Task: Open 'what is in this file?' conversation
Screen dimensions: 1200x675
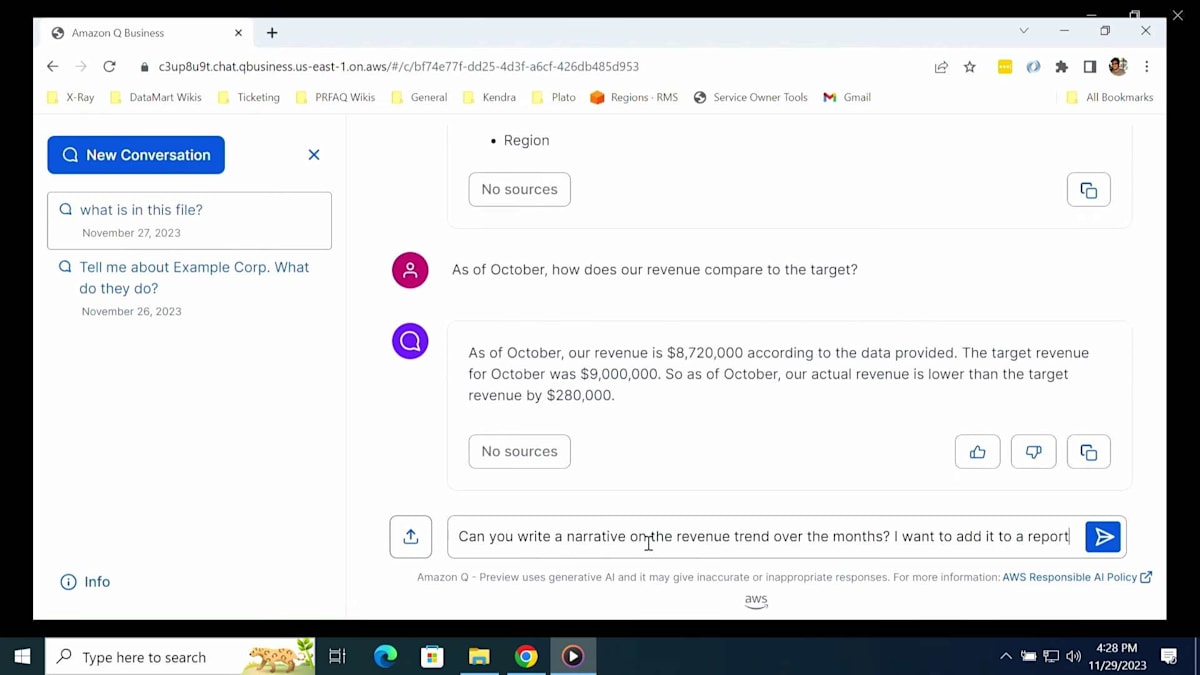Action: [x=189, y=221]
